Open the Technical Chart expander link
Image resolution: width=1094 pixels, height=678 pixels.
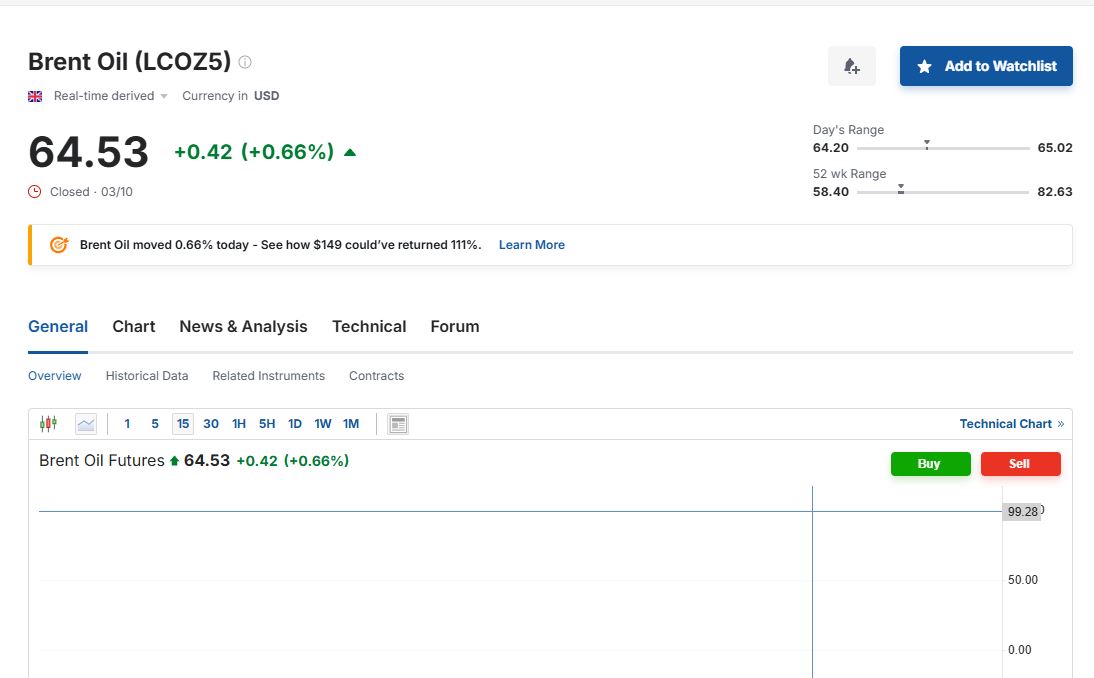click(x=1011, y=424)
